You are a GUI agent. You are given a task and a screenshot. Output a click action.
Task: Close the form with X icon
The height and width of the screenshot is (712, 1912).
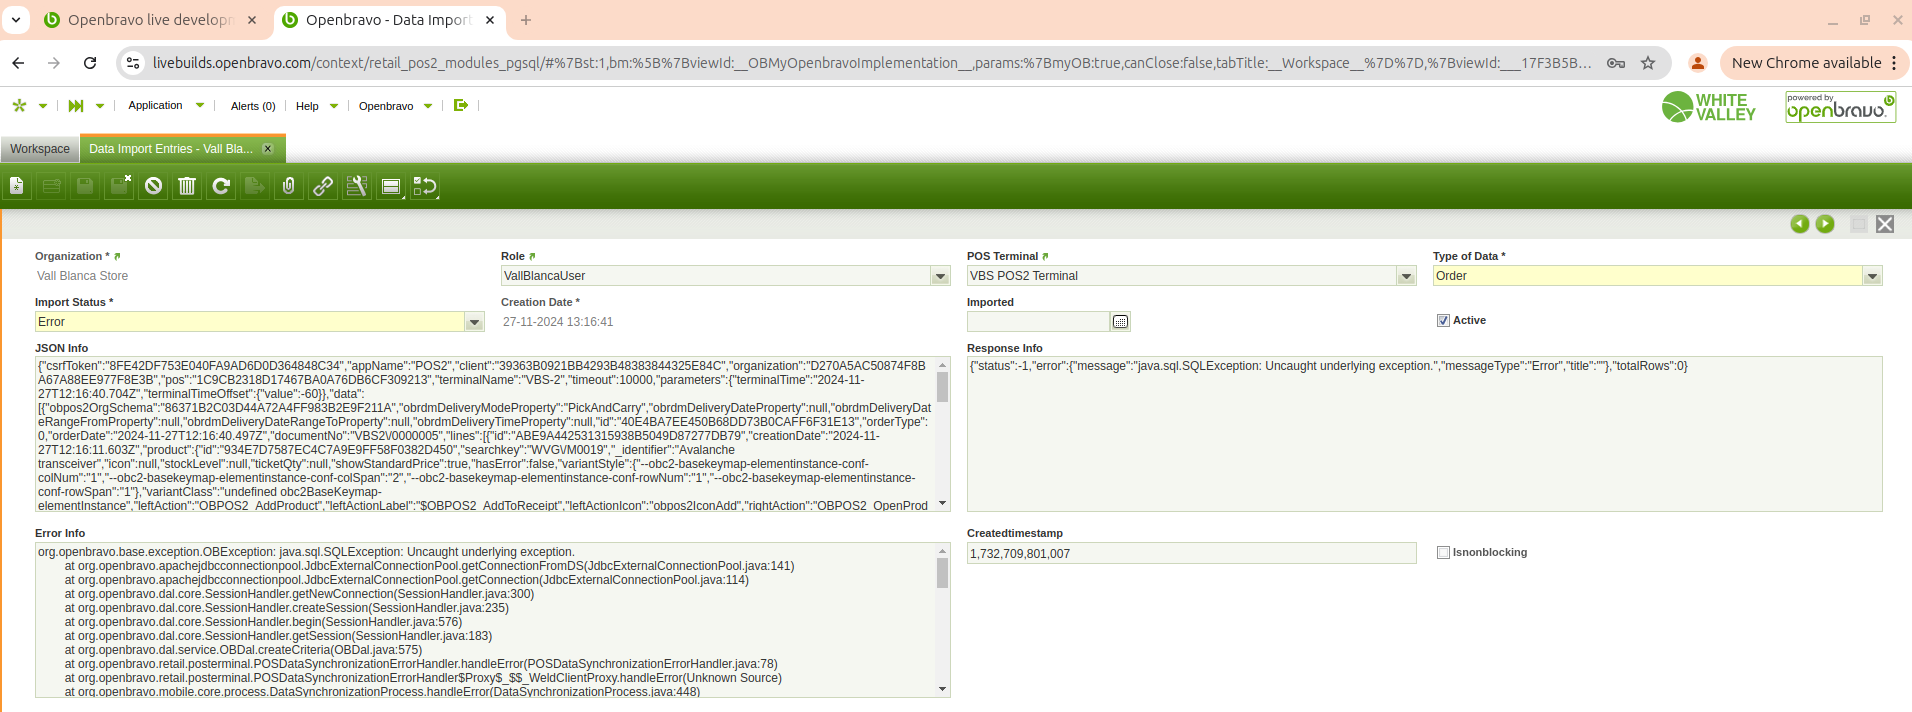point(1885,224)
